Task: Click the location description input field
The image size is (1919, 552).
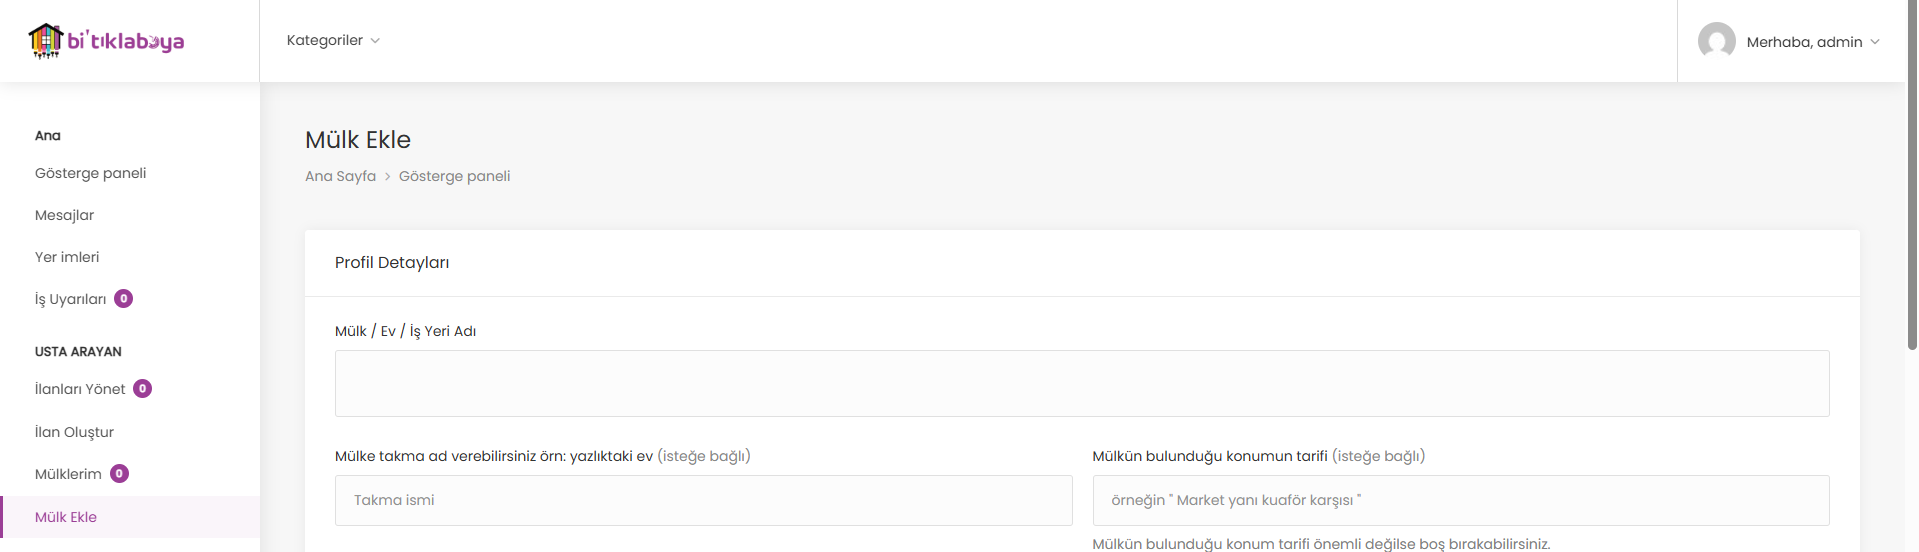Action: point(1461,500)
